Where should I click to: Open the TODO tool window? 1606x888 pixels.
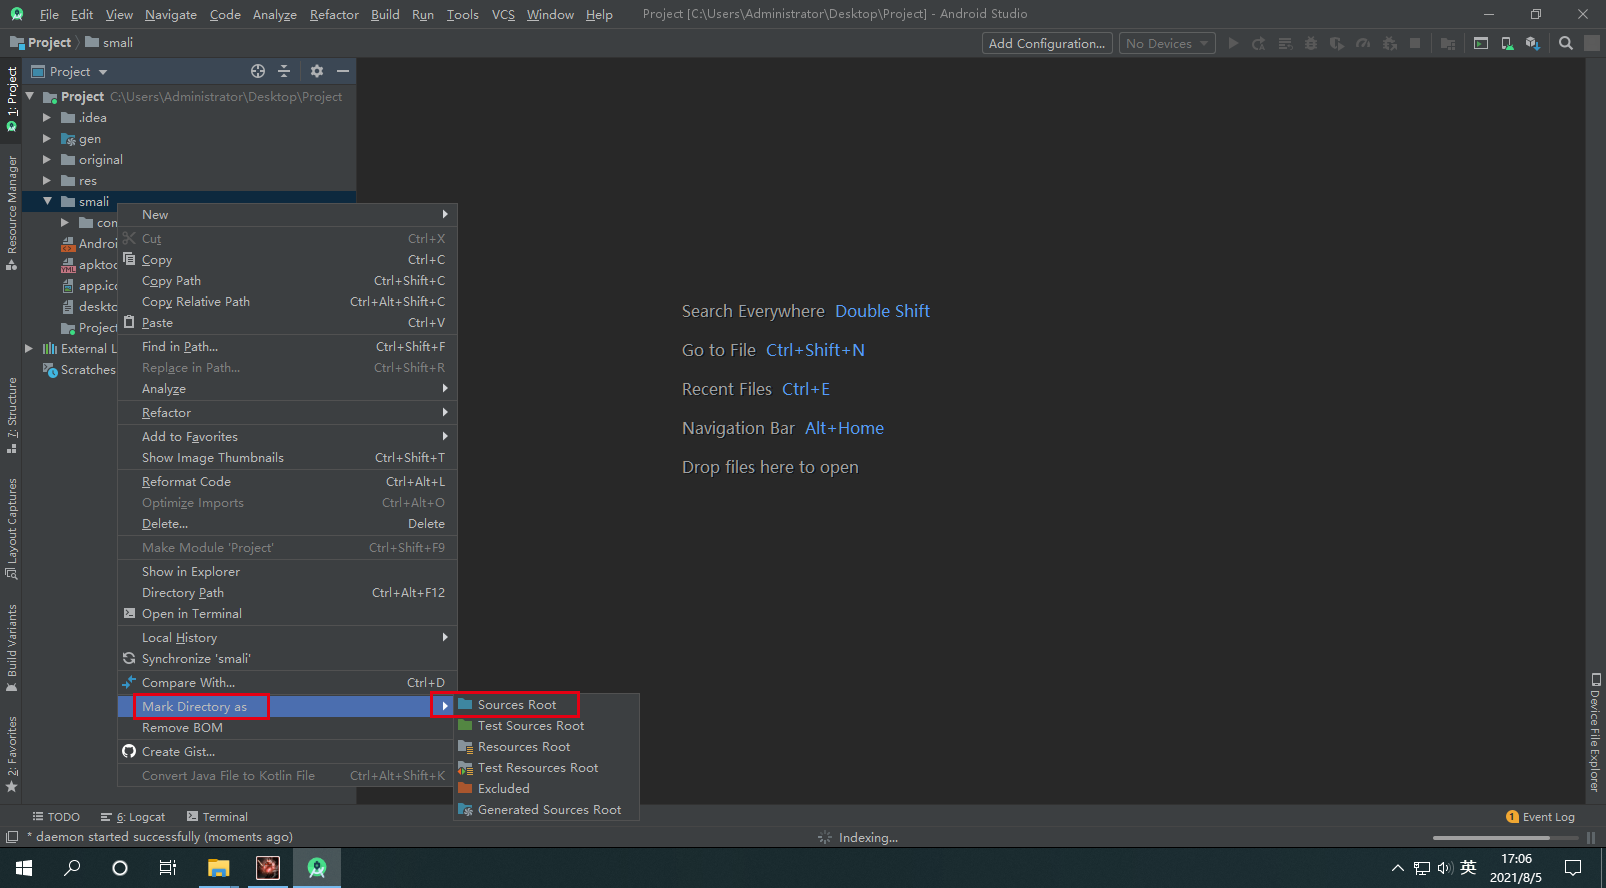56,817
